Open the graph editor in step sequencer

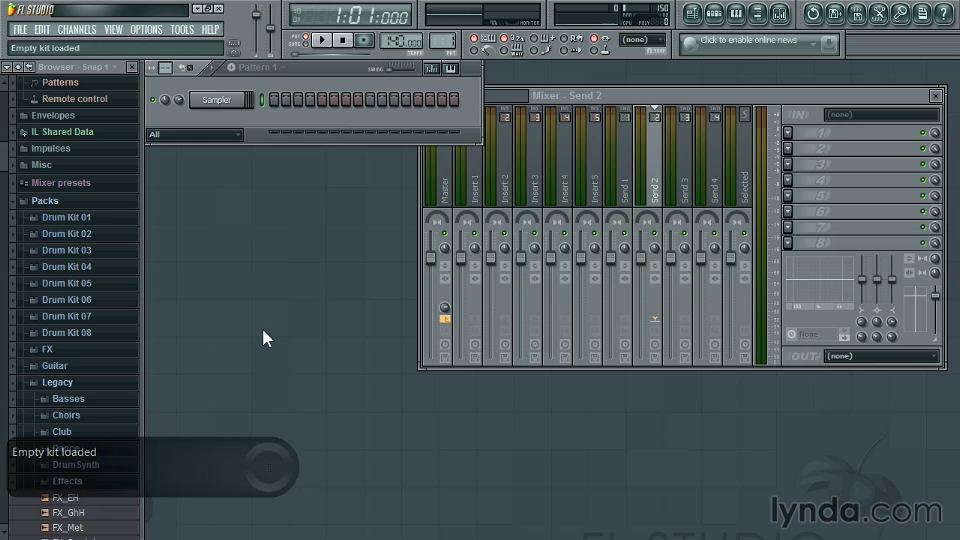[431, 68]
